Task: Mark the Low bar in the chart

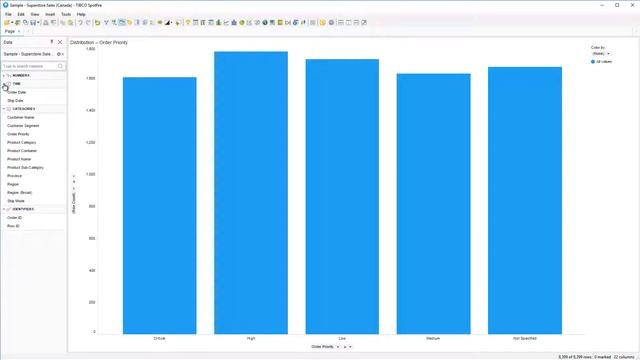Action: click(x=342, y=196)
